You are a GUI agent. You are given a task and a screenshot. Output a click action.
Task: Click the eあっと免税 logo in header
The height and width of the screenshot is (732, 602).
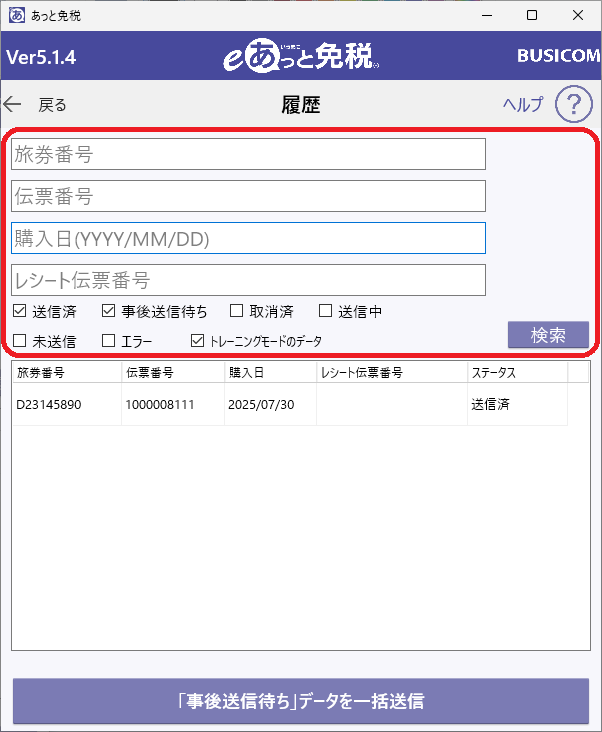click(x=301, y=57)
